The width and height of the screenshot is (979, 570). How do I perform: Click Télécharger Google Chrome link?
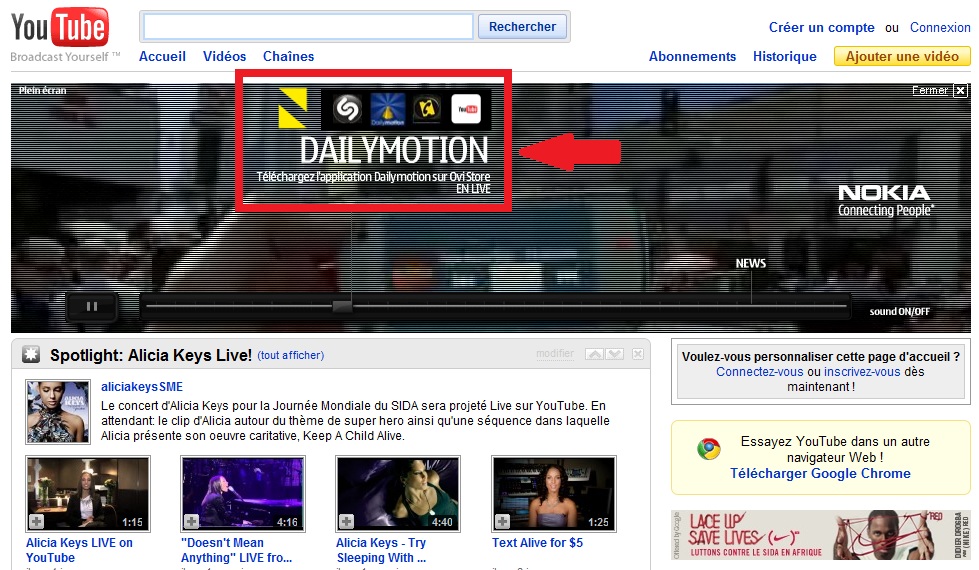820,473
